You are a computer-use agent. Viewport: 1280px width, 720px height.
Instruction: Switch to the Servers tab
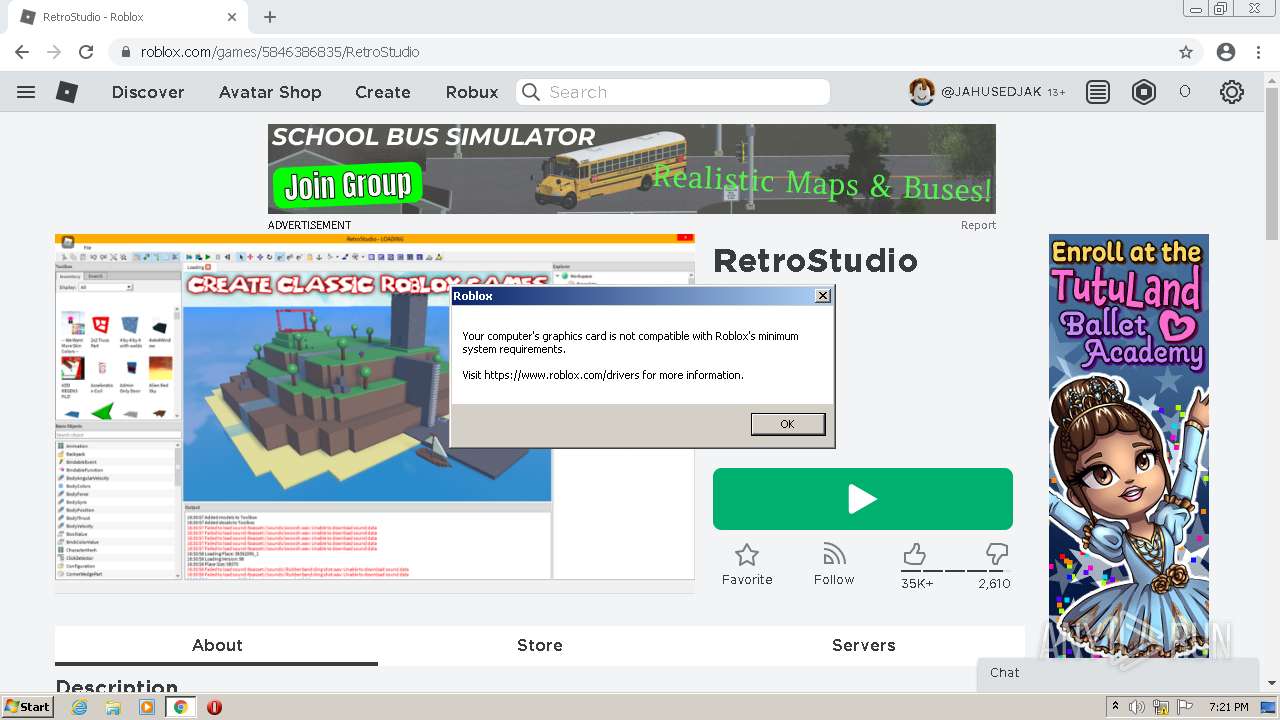(x=864, y=645)
